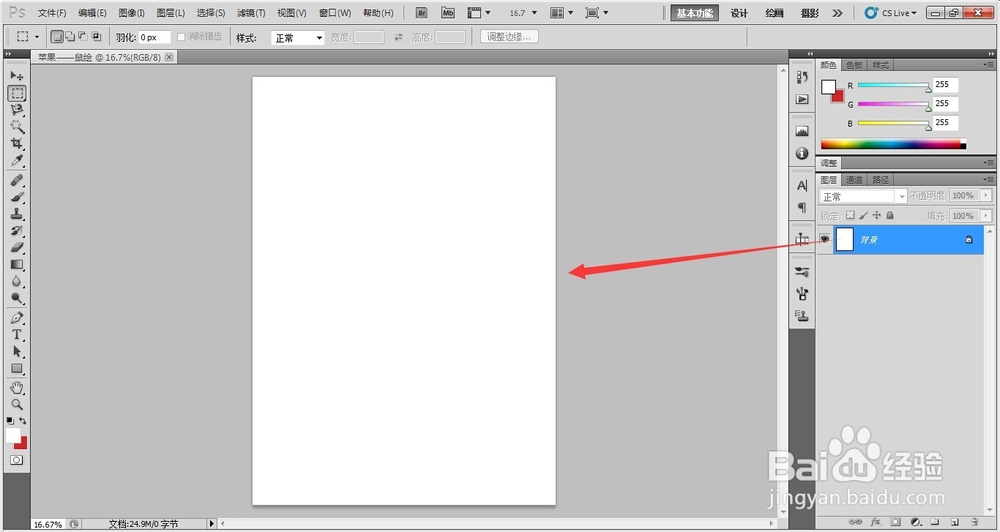Select the Brush tool

(17, 197)
